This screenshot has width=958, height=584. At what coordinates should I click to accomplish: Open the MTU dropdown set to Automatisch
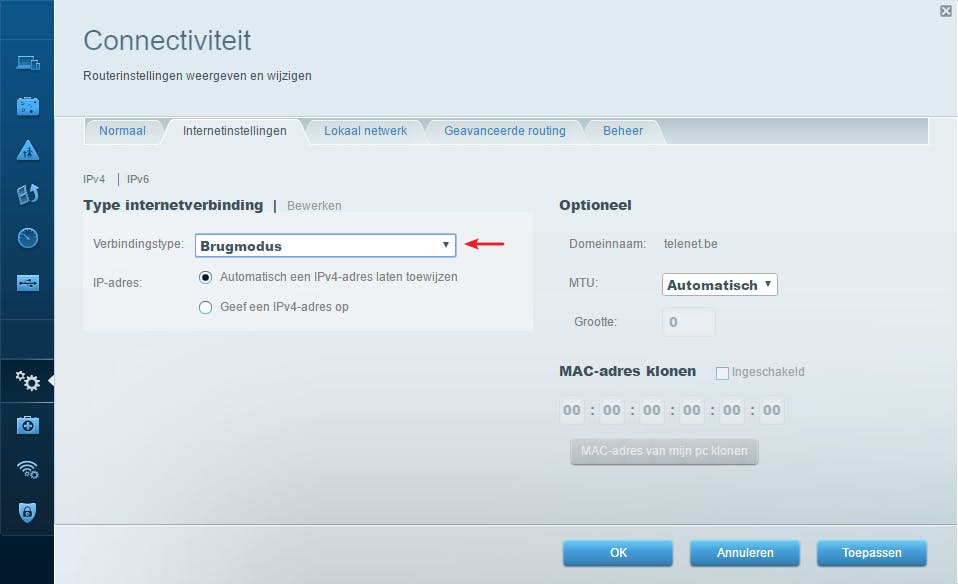[x=719, y=284]
